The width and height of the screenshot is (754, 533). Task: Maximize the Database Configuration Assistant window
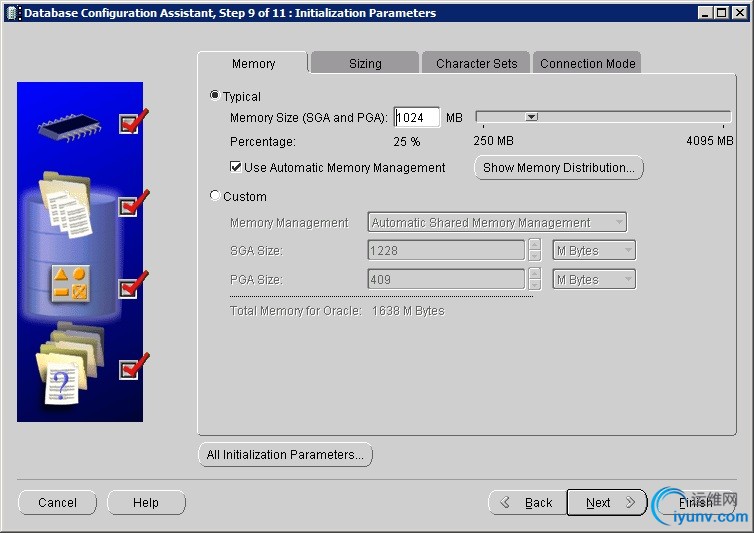click(721, 13)
